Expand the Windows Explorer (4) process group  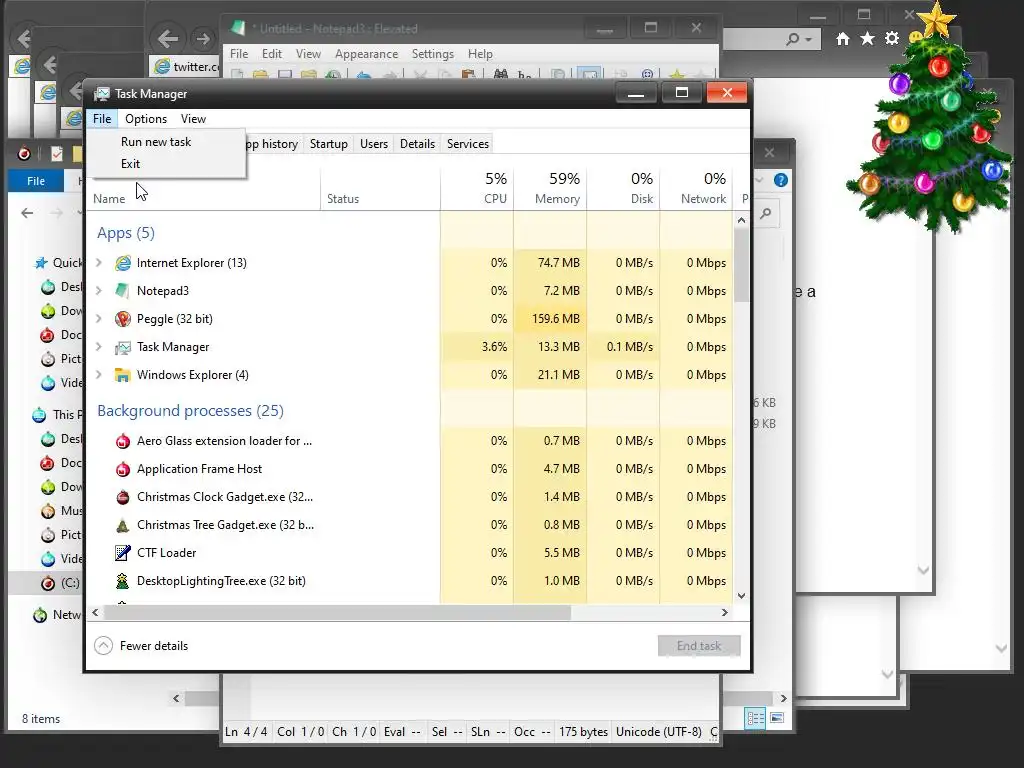click(99, 375)
